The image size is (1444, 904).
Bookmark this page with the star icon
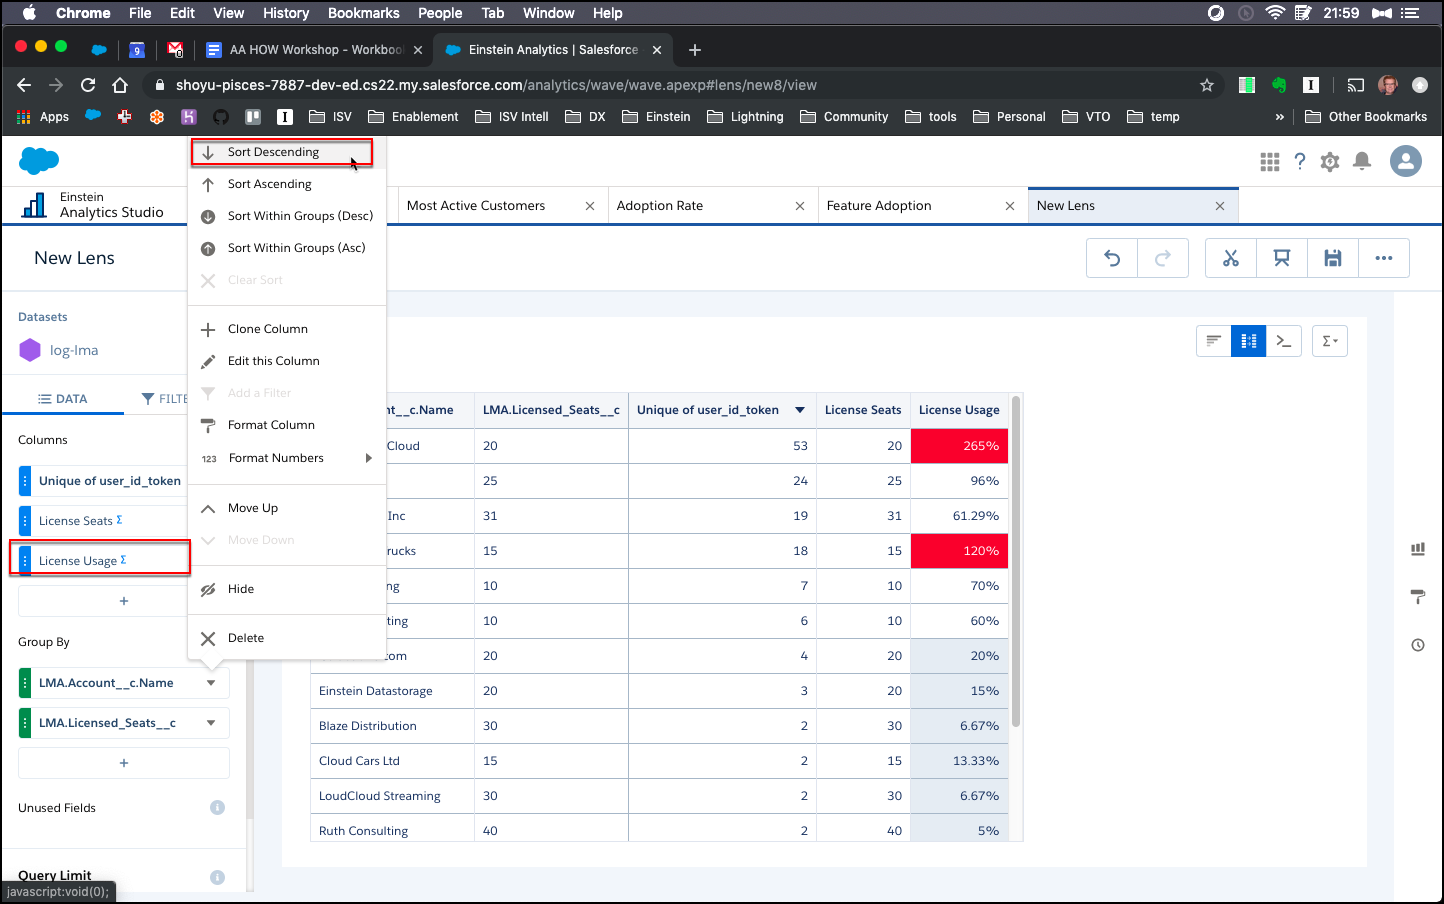(x=1207, y=85)
